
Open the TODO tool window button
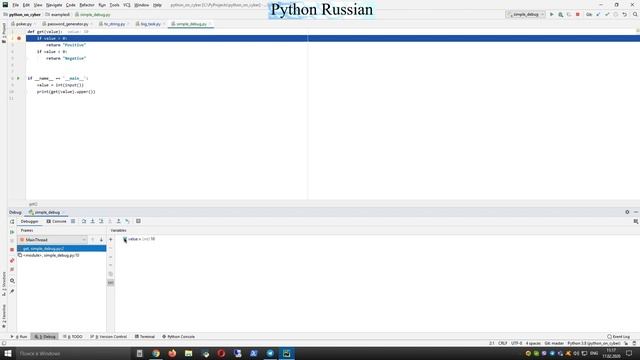(x=73, y=337)
